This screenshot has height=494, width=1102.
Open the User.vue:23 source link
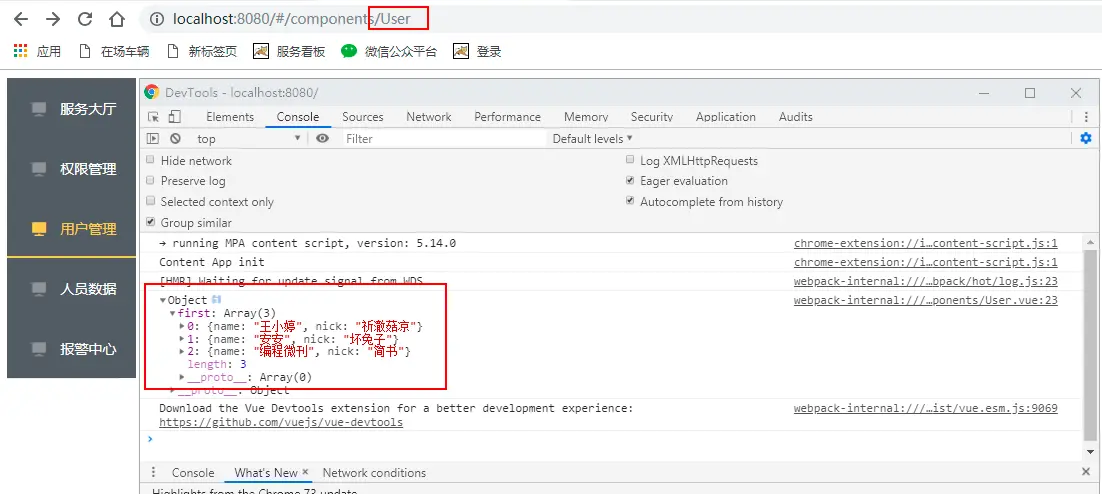click(926, 300)
